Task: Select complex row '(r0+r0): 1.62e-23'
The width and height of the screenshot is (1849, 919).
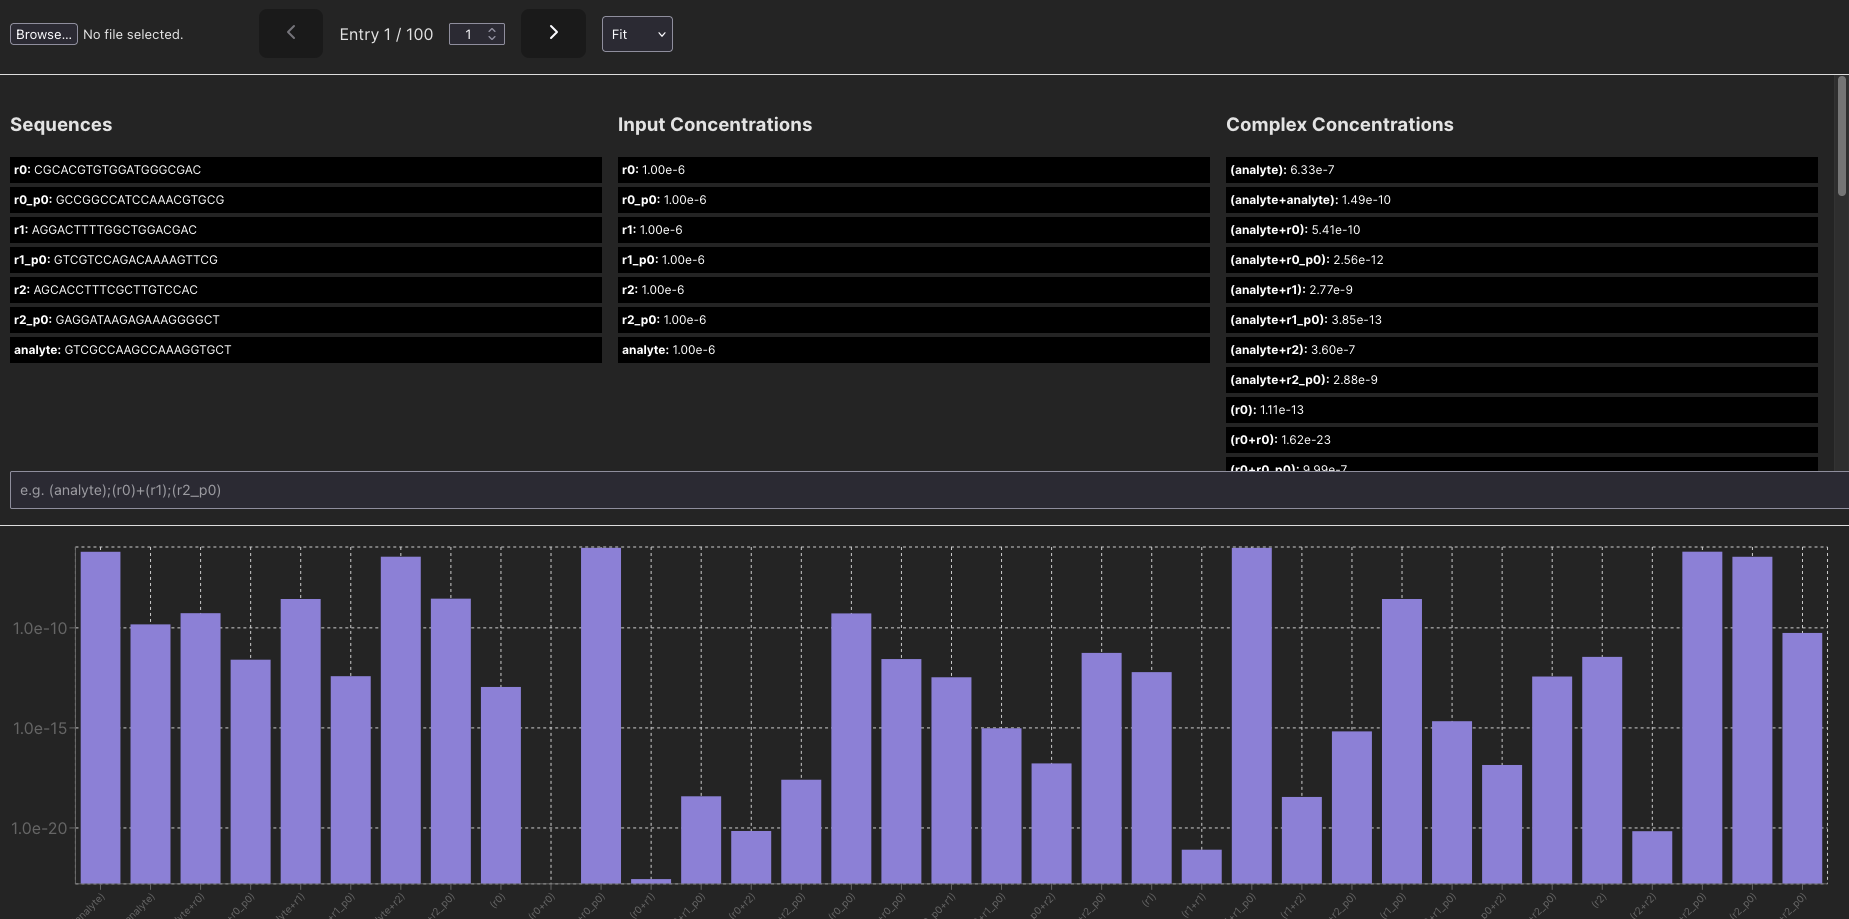Action: point(1522,440)
